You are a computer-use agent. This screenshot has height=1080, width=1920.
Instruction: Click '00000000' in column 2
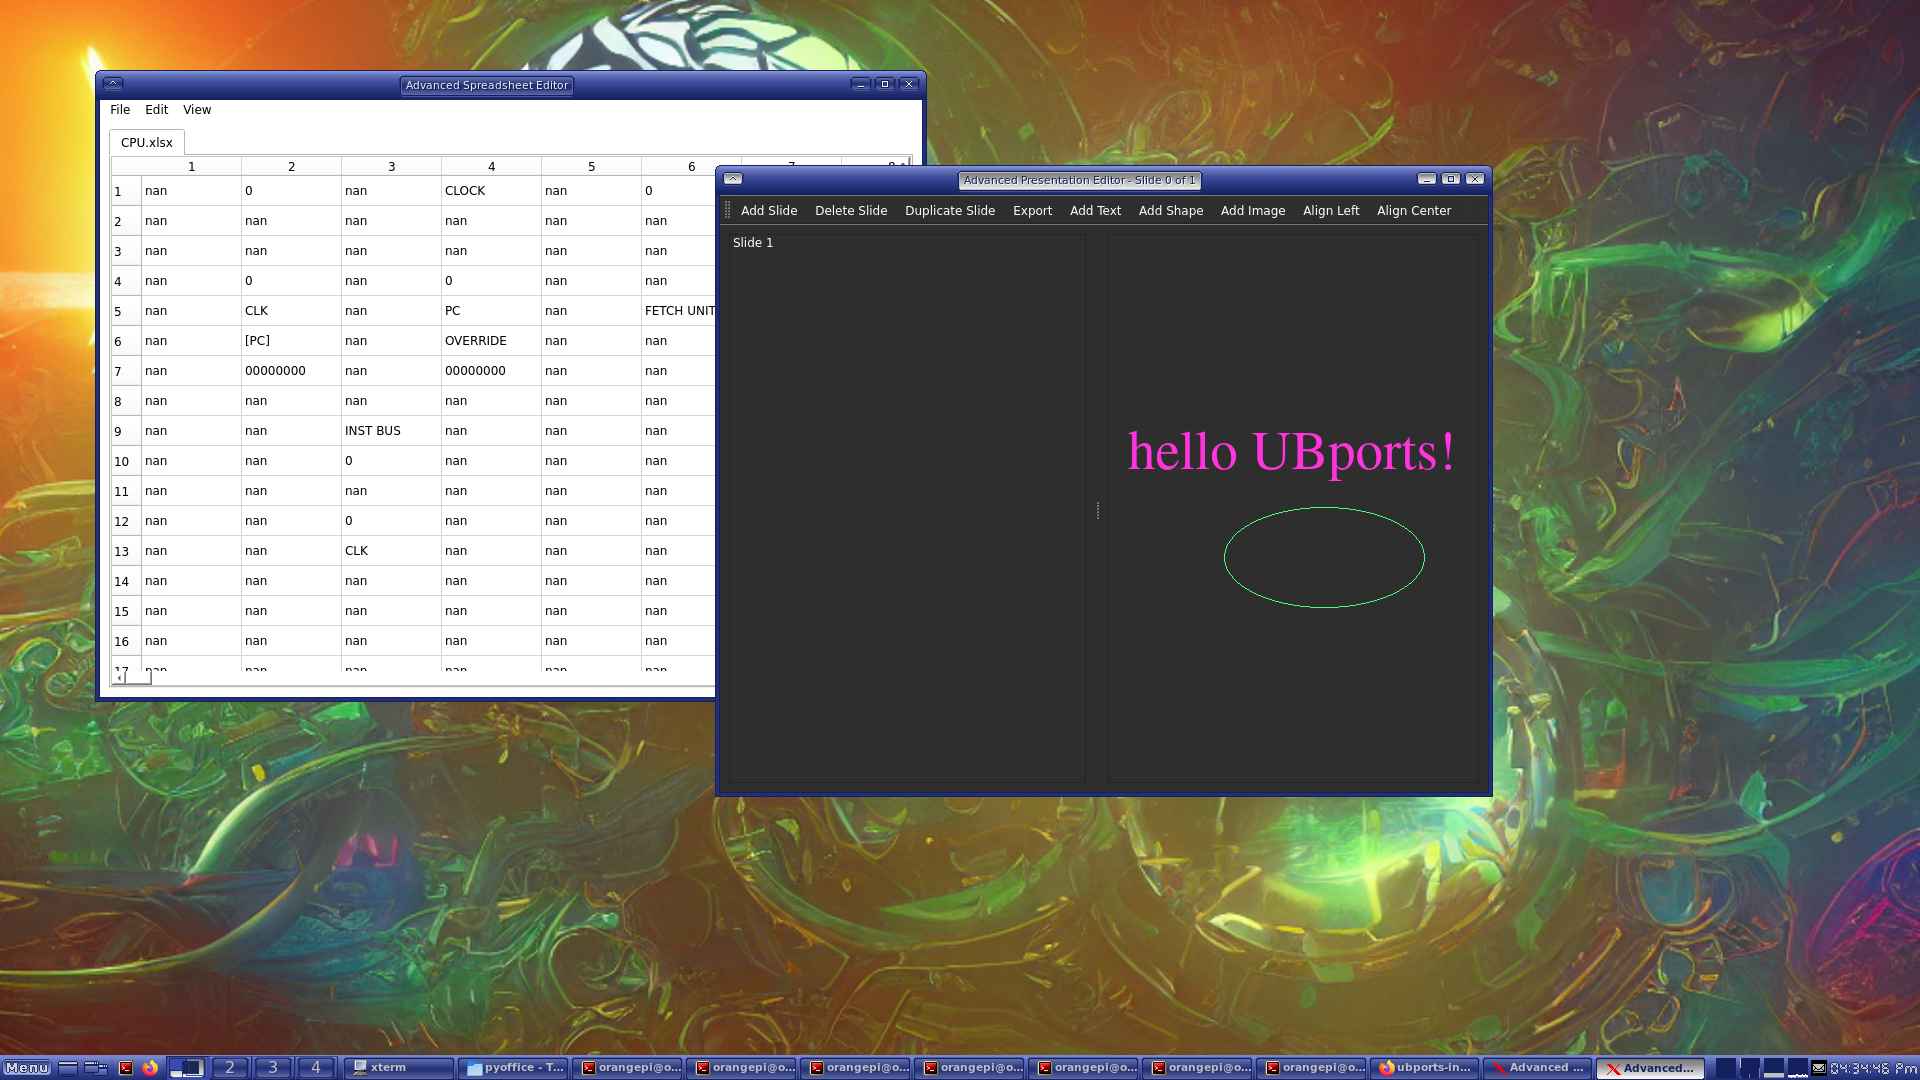291,371
